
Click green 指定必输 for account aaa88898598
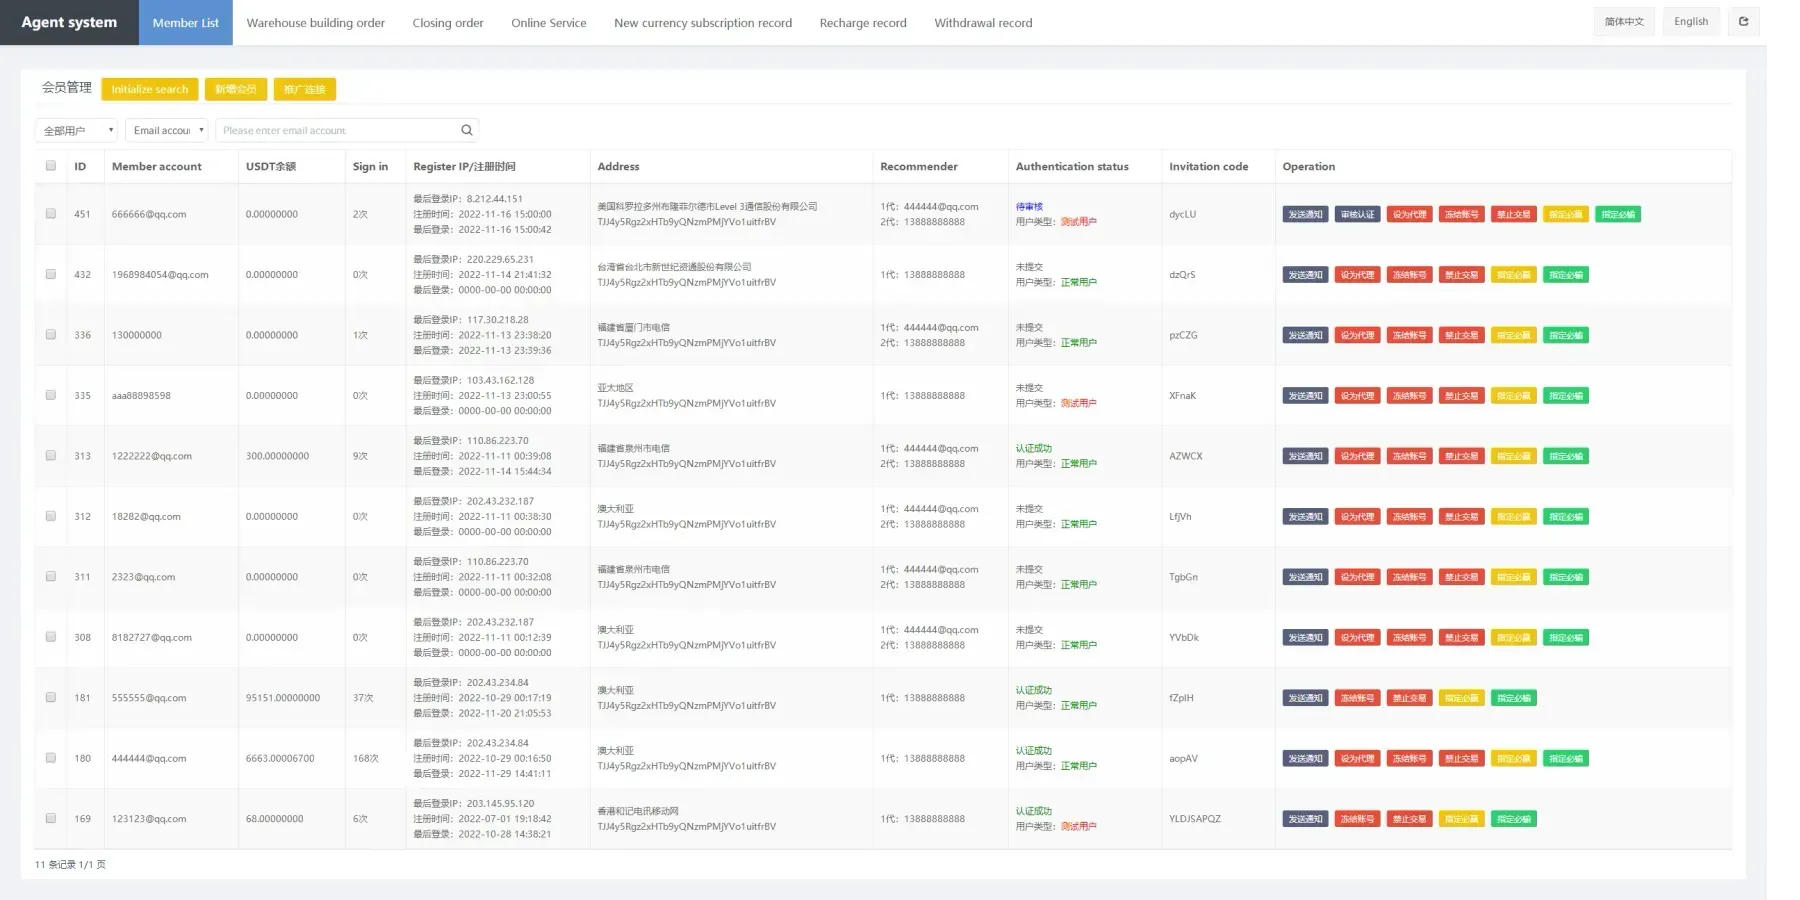click(1566, 396)
